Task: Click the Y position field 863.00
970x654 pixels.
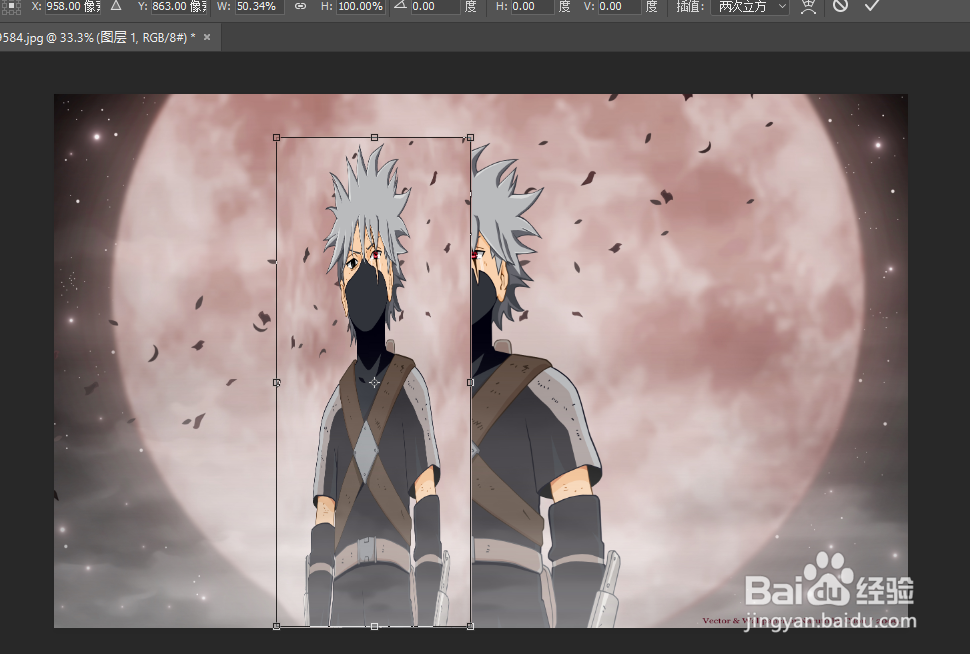Action: click(179, 6)
